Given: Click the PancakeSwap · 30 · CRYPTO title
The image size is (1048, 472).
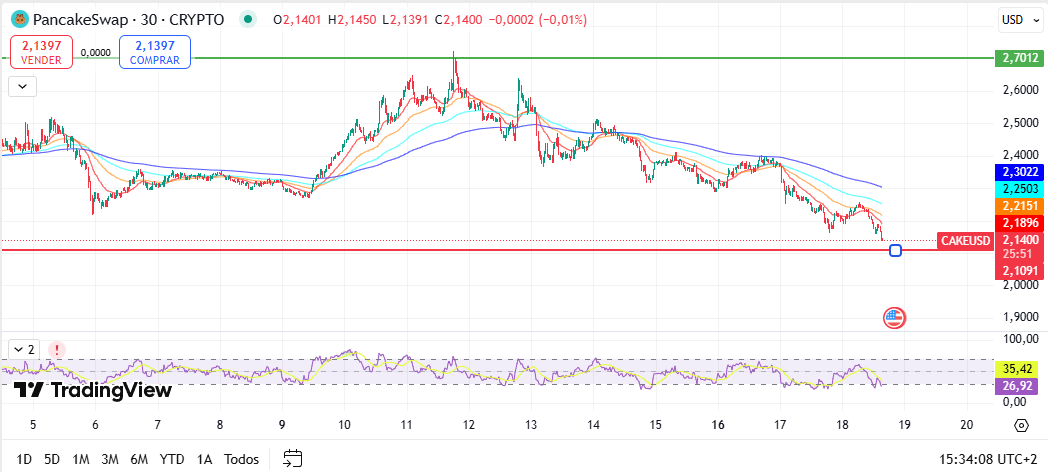Looking at the screenshot, I should point(129,20).
